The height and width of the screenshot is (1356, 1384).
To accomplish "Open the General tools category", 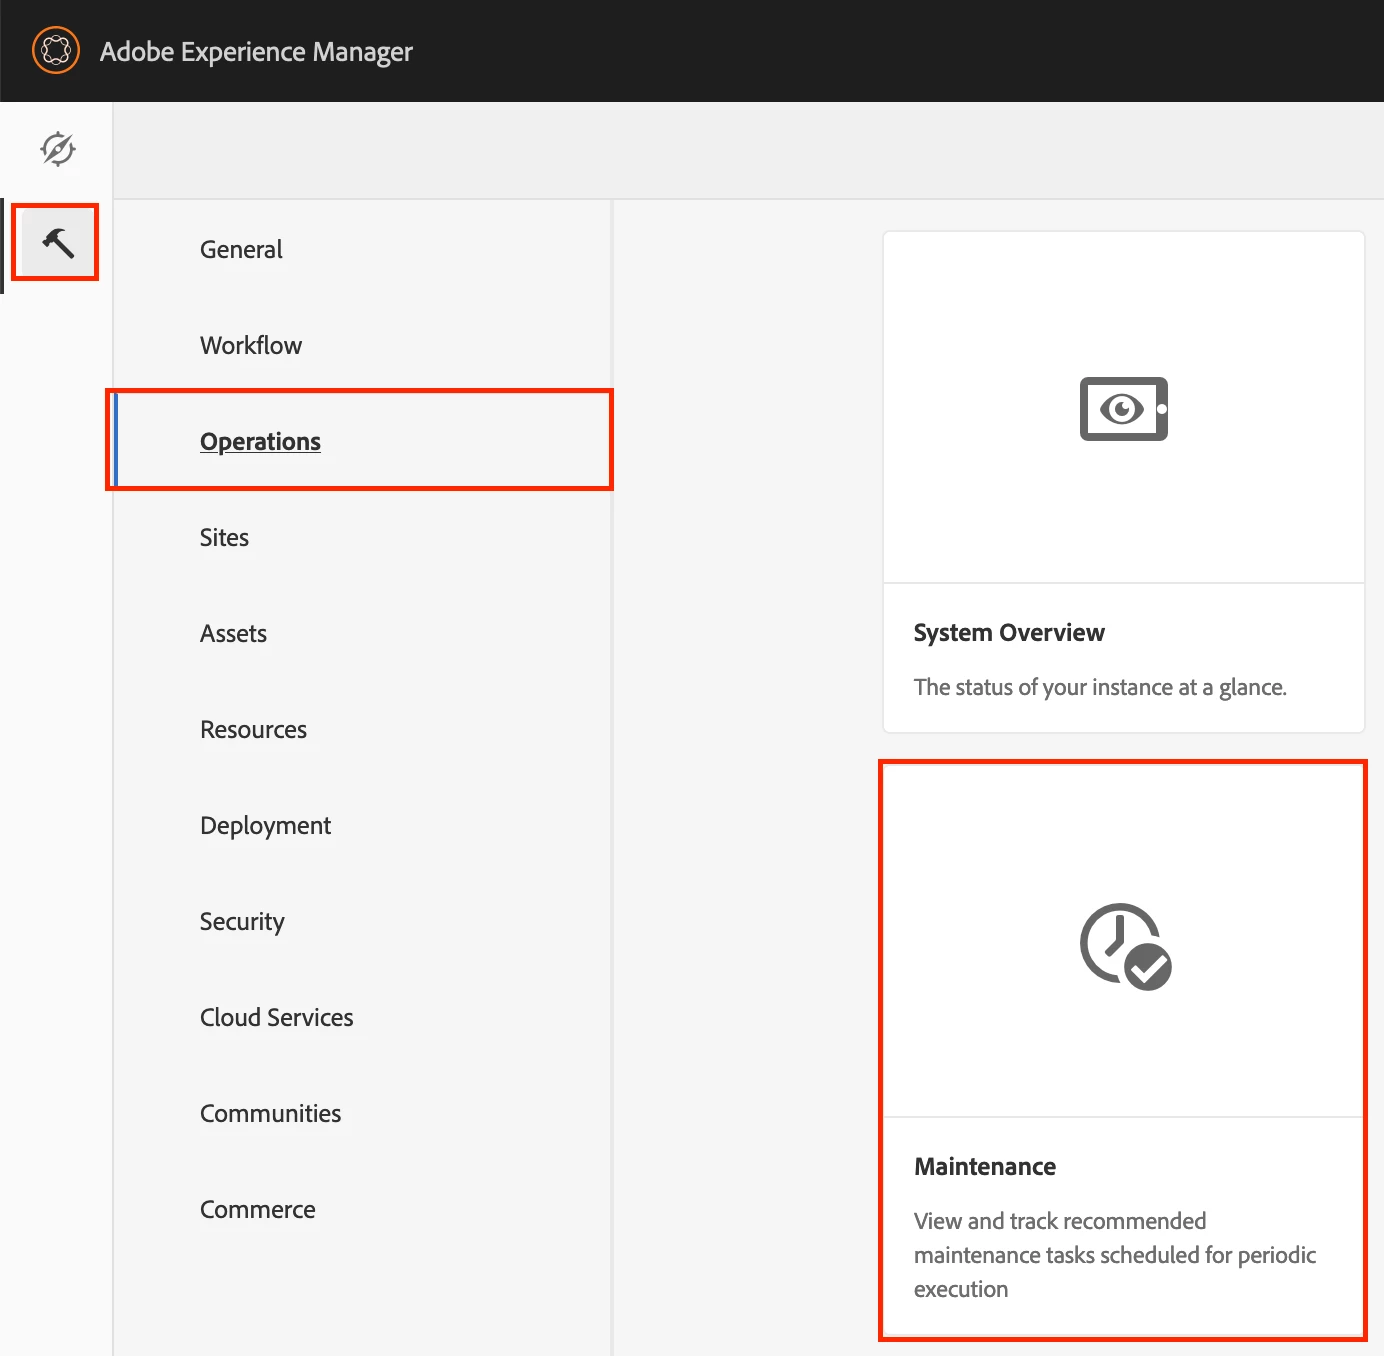I will [241, 249].
